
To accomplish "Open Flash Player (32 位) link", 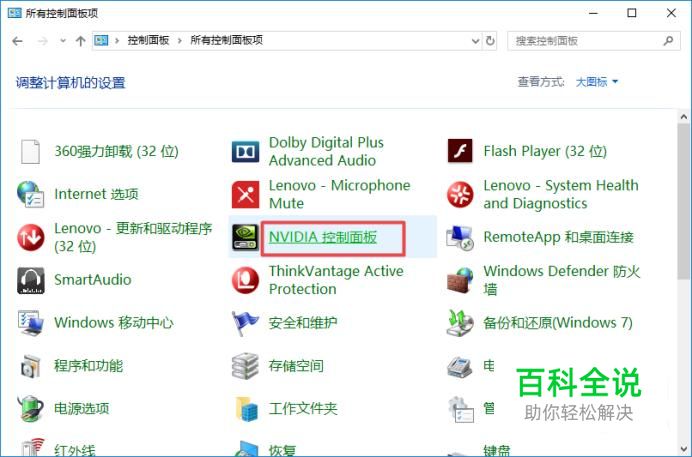I will point(545,151).
